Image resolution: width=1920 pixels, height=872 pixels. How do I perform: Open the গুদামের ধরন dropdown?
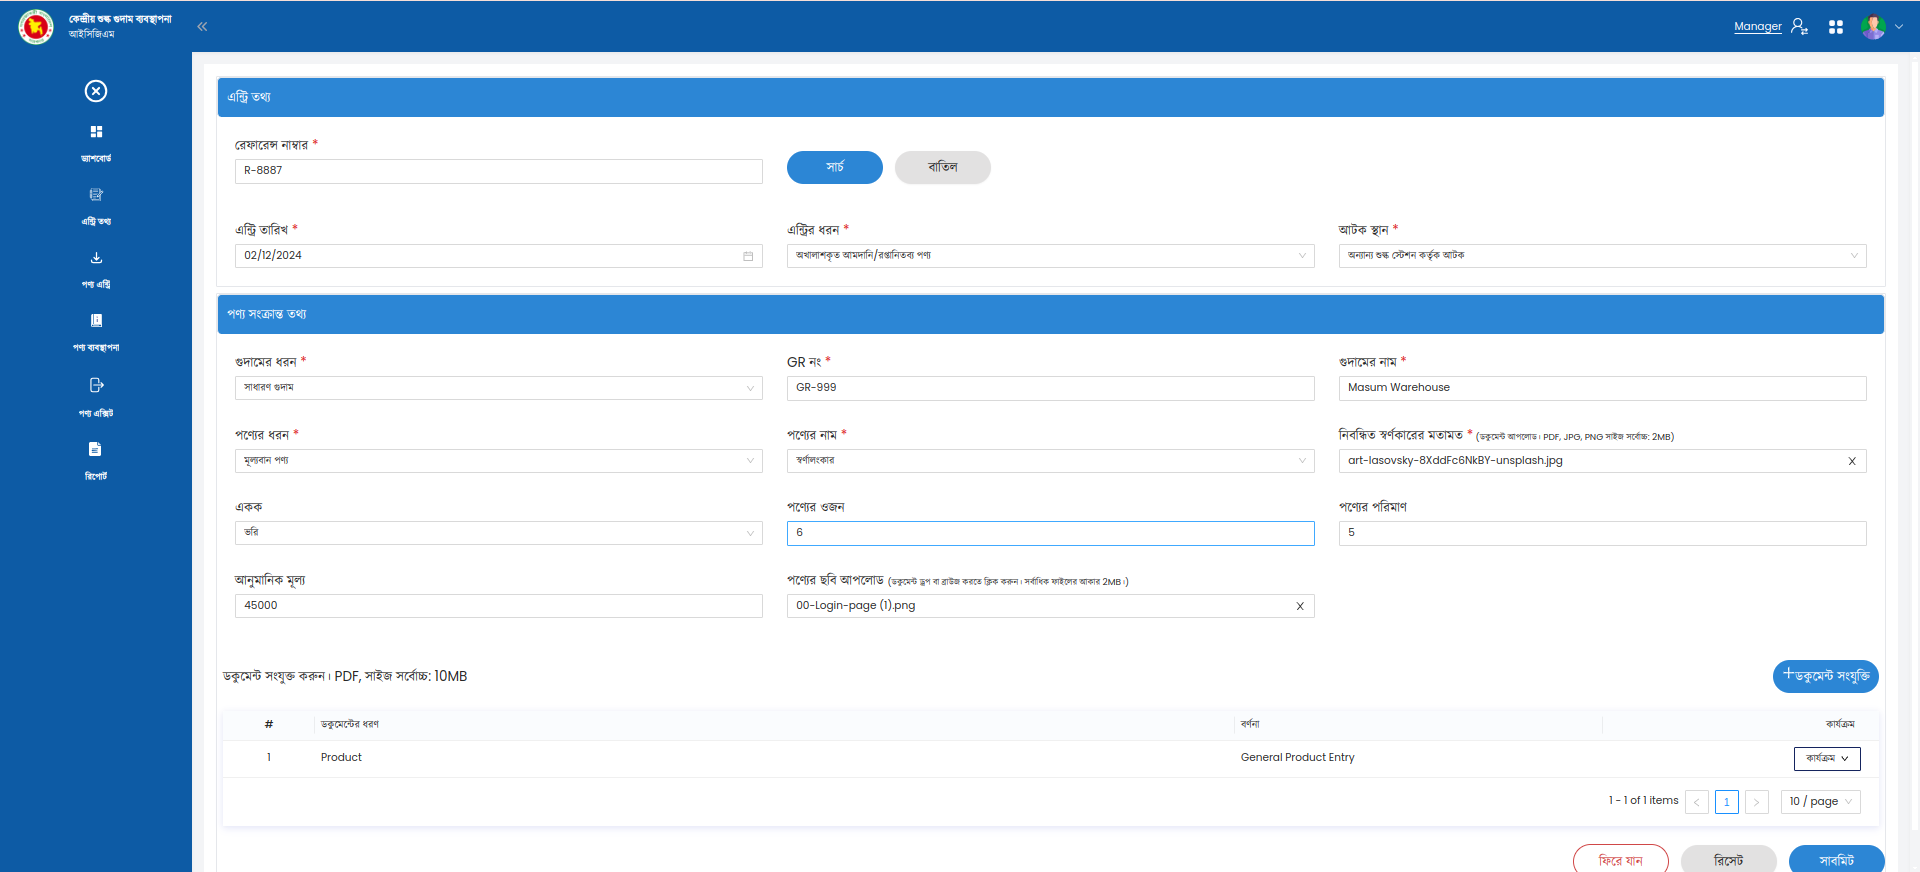click(x=499, y=388)
